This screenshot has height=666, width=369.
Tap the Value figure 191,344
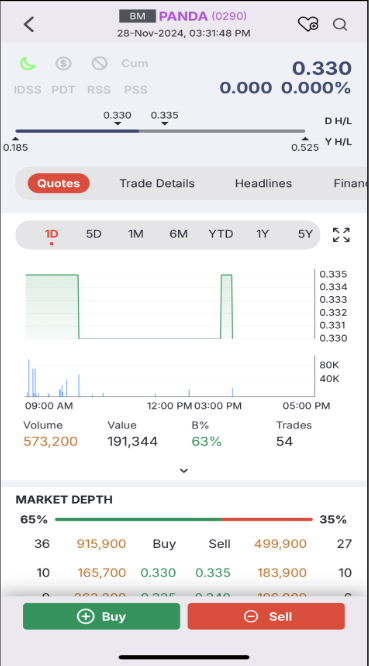[132, 442]
